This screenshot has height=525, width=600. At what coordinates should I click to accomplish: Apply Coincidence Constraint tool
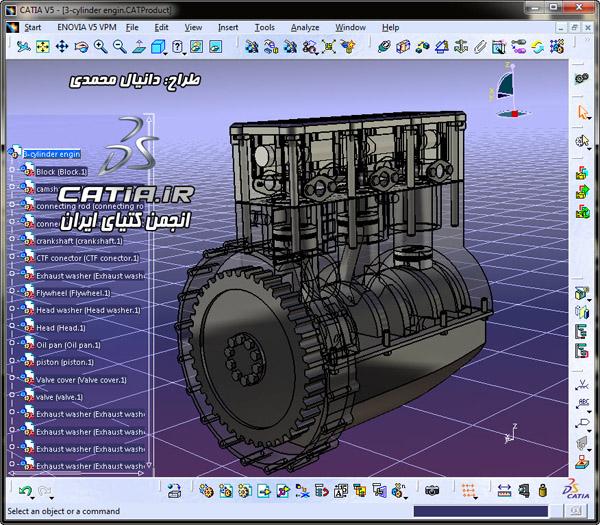(x=384, y=47)
